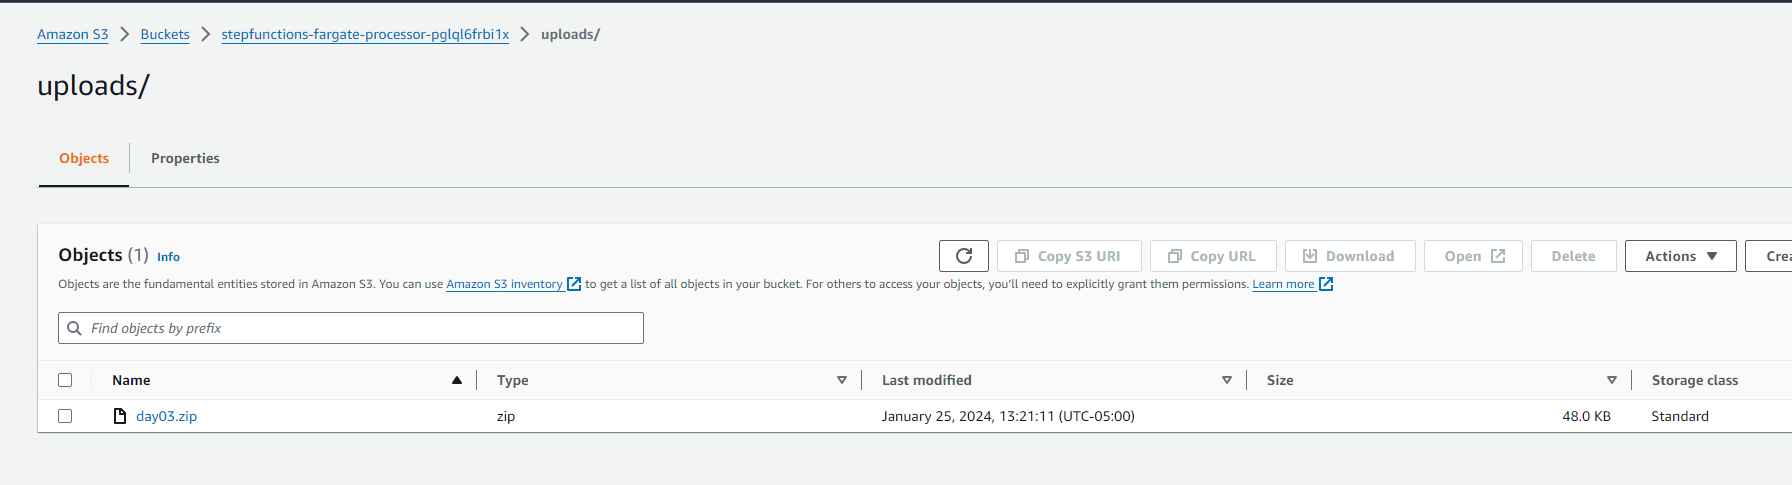The width and height of the screenshot is (1792, 485).
Task: Select the day03.zip row checkbox
Action: (x=65, y=416)
